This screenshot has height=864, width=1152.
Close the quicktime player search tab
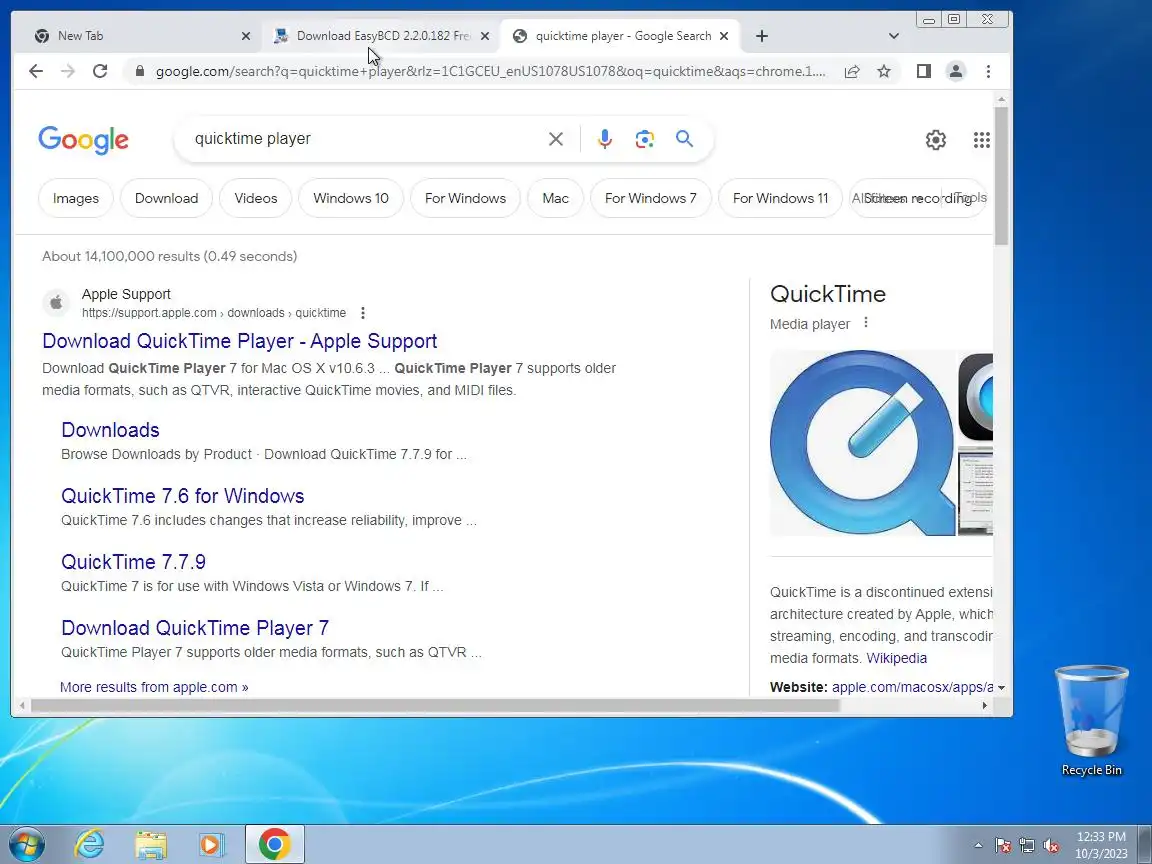pos(724,36)
